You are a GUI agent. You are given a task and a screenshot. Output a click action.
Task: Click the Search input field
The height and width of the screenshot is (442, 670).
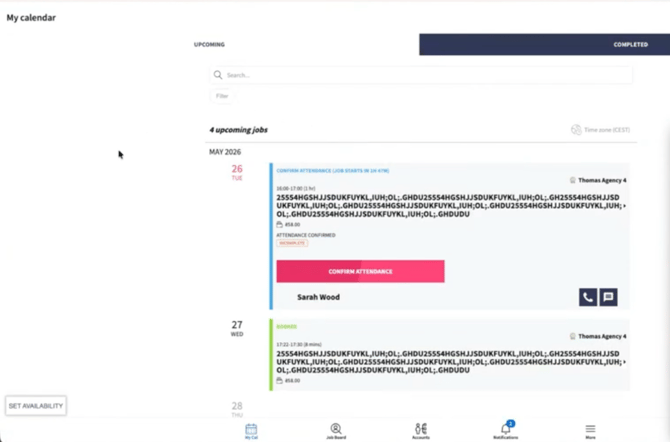[x=421, y=75]
